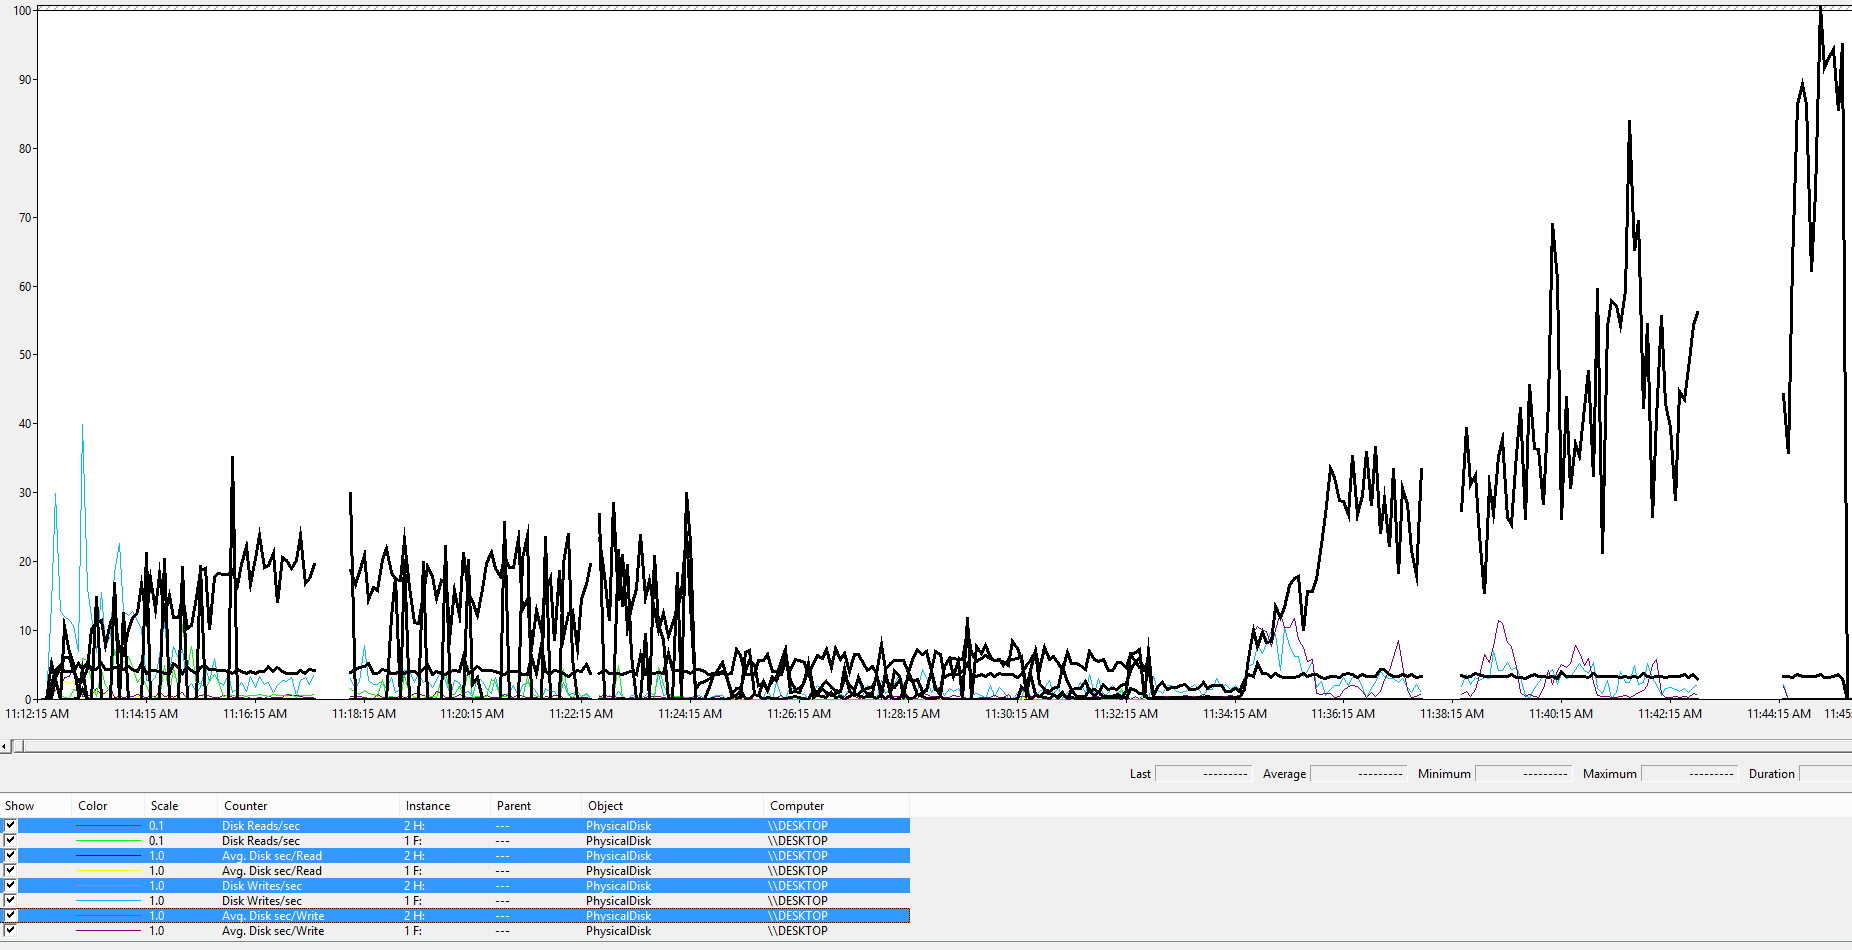Toggle Show checkbox for Disk Writes/sec 1 F:

click(x=10, y=901)
